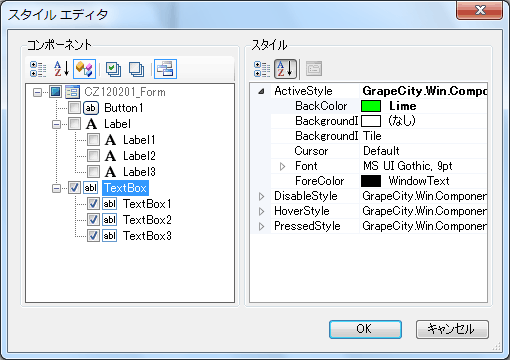Image resolution: width=510 pixels, height=360 pixels.
Task: Check the Label1 checkbox
Action: 93,140
